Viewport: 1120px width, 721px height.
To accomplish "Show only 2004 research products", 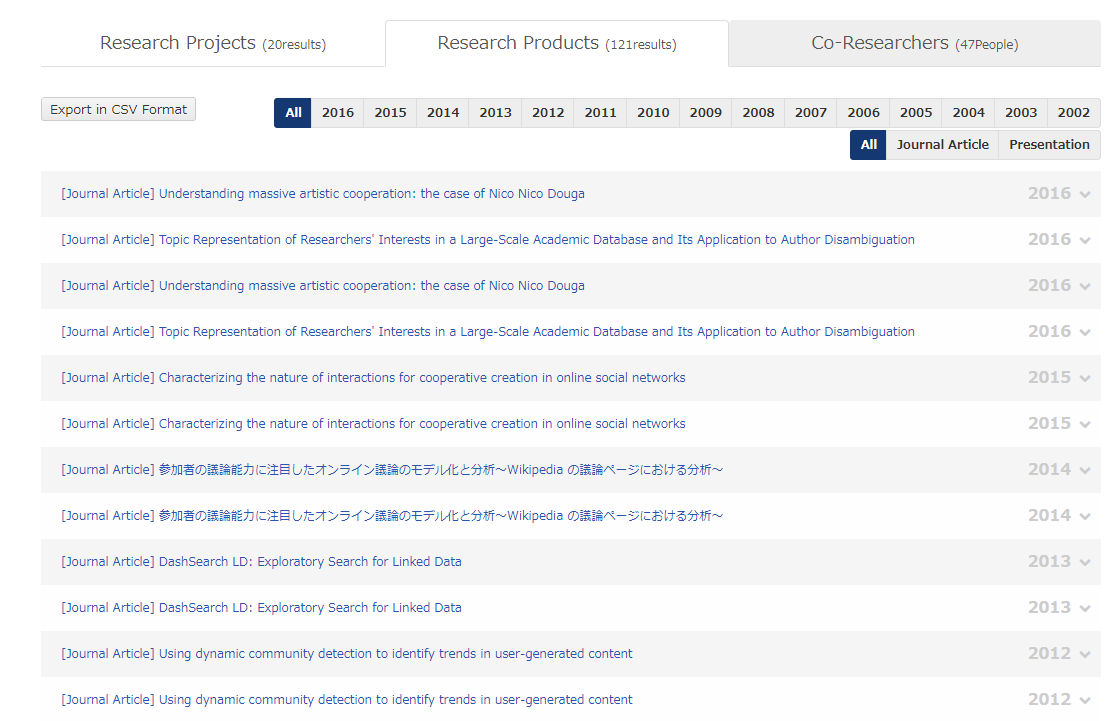I will pos(968,113).
